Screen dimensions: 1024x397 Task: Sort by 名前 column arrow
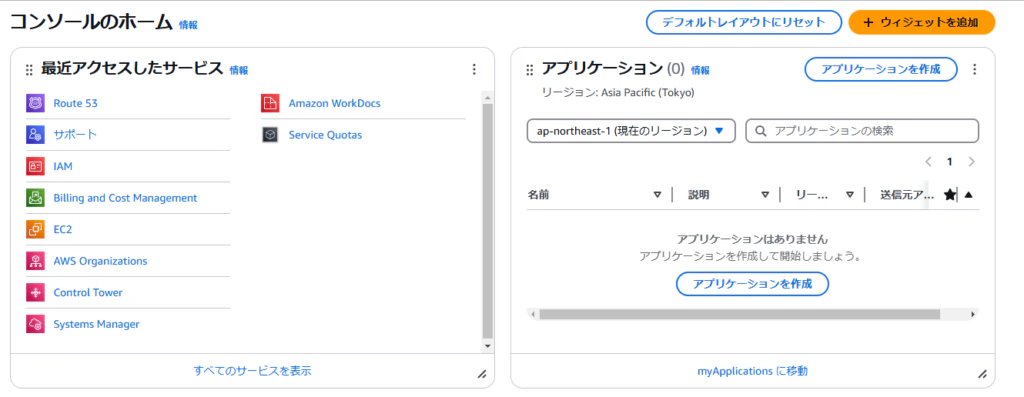tap(658, 195)
